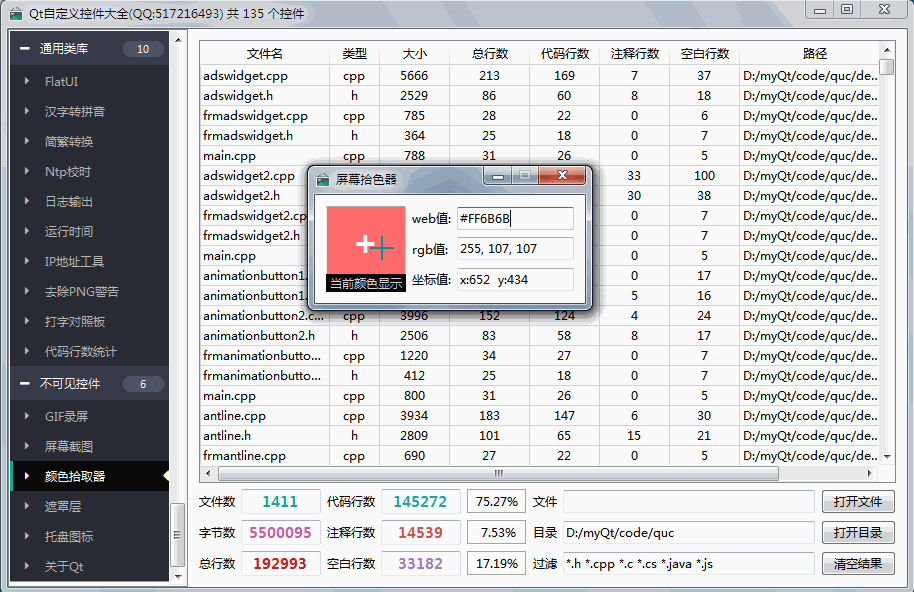Click the 过滤 file filter input field
914x592 pixels.
pyautogui.click(x=688, y=564)
